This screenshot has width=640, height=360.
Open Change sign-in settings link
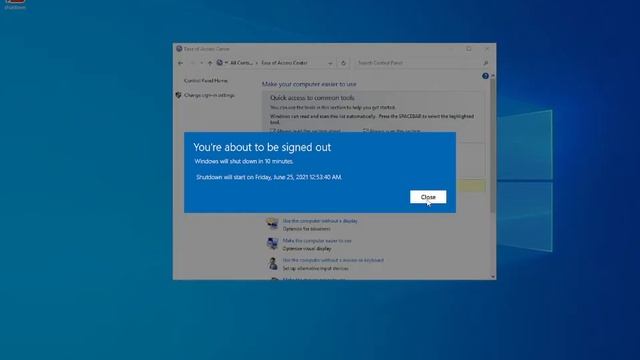point(209,95)
